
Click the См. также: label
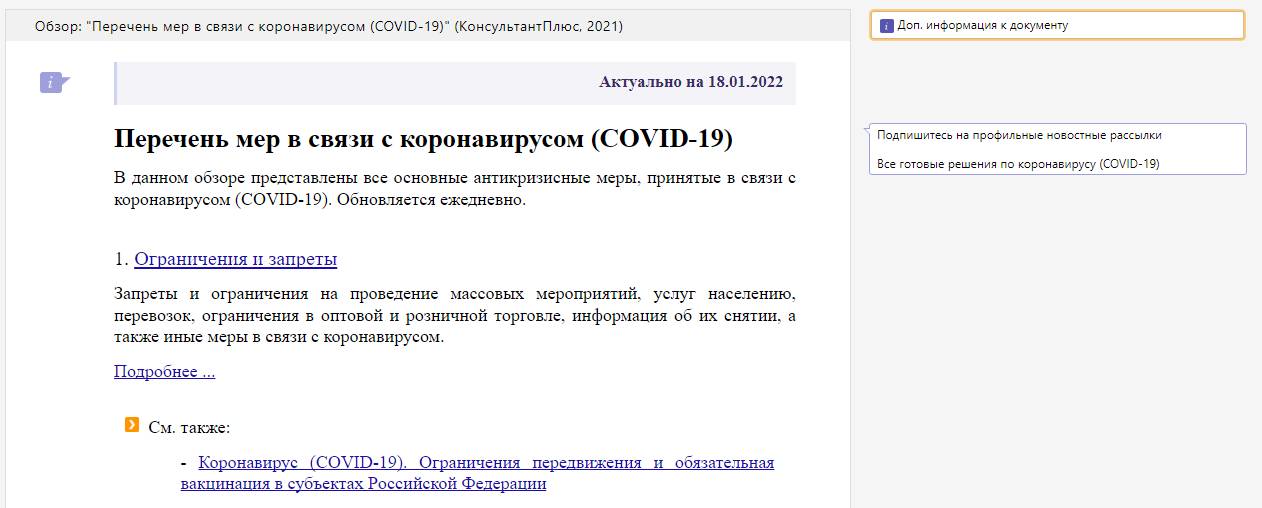(189, 428)
